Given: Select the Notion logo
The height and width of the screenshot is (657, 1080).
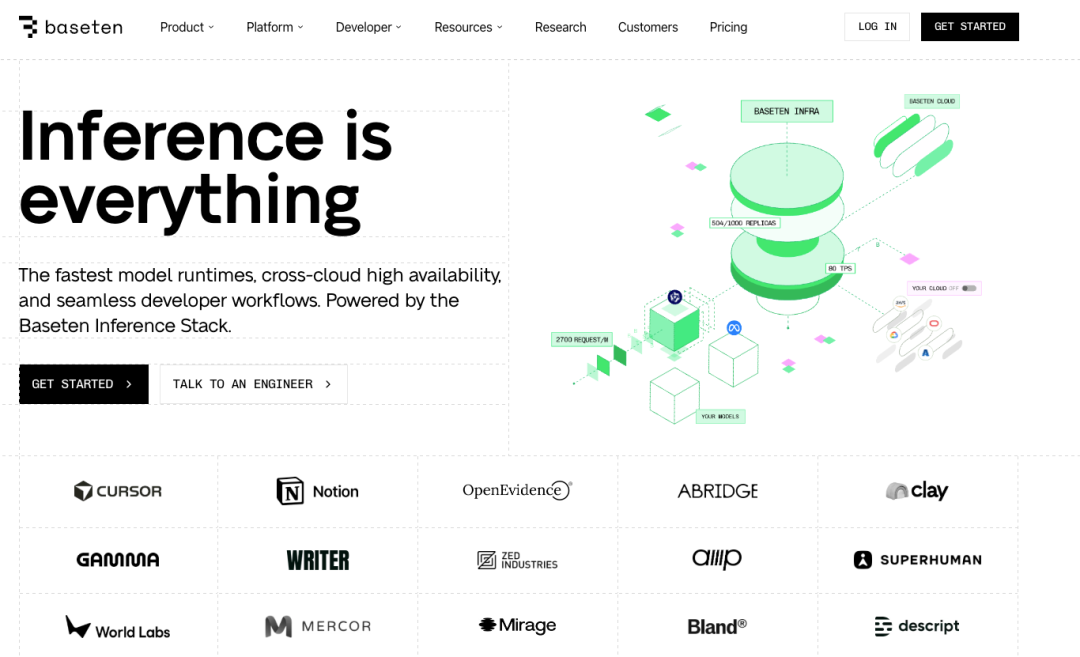Looking at the screenshot, I should click(318, 491).
